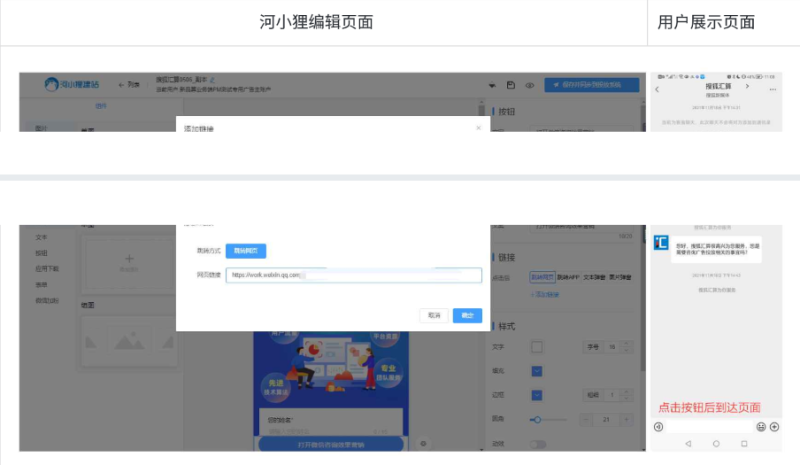
Task: Click the 河小狸建站 logo
Action: pos(72,84)
